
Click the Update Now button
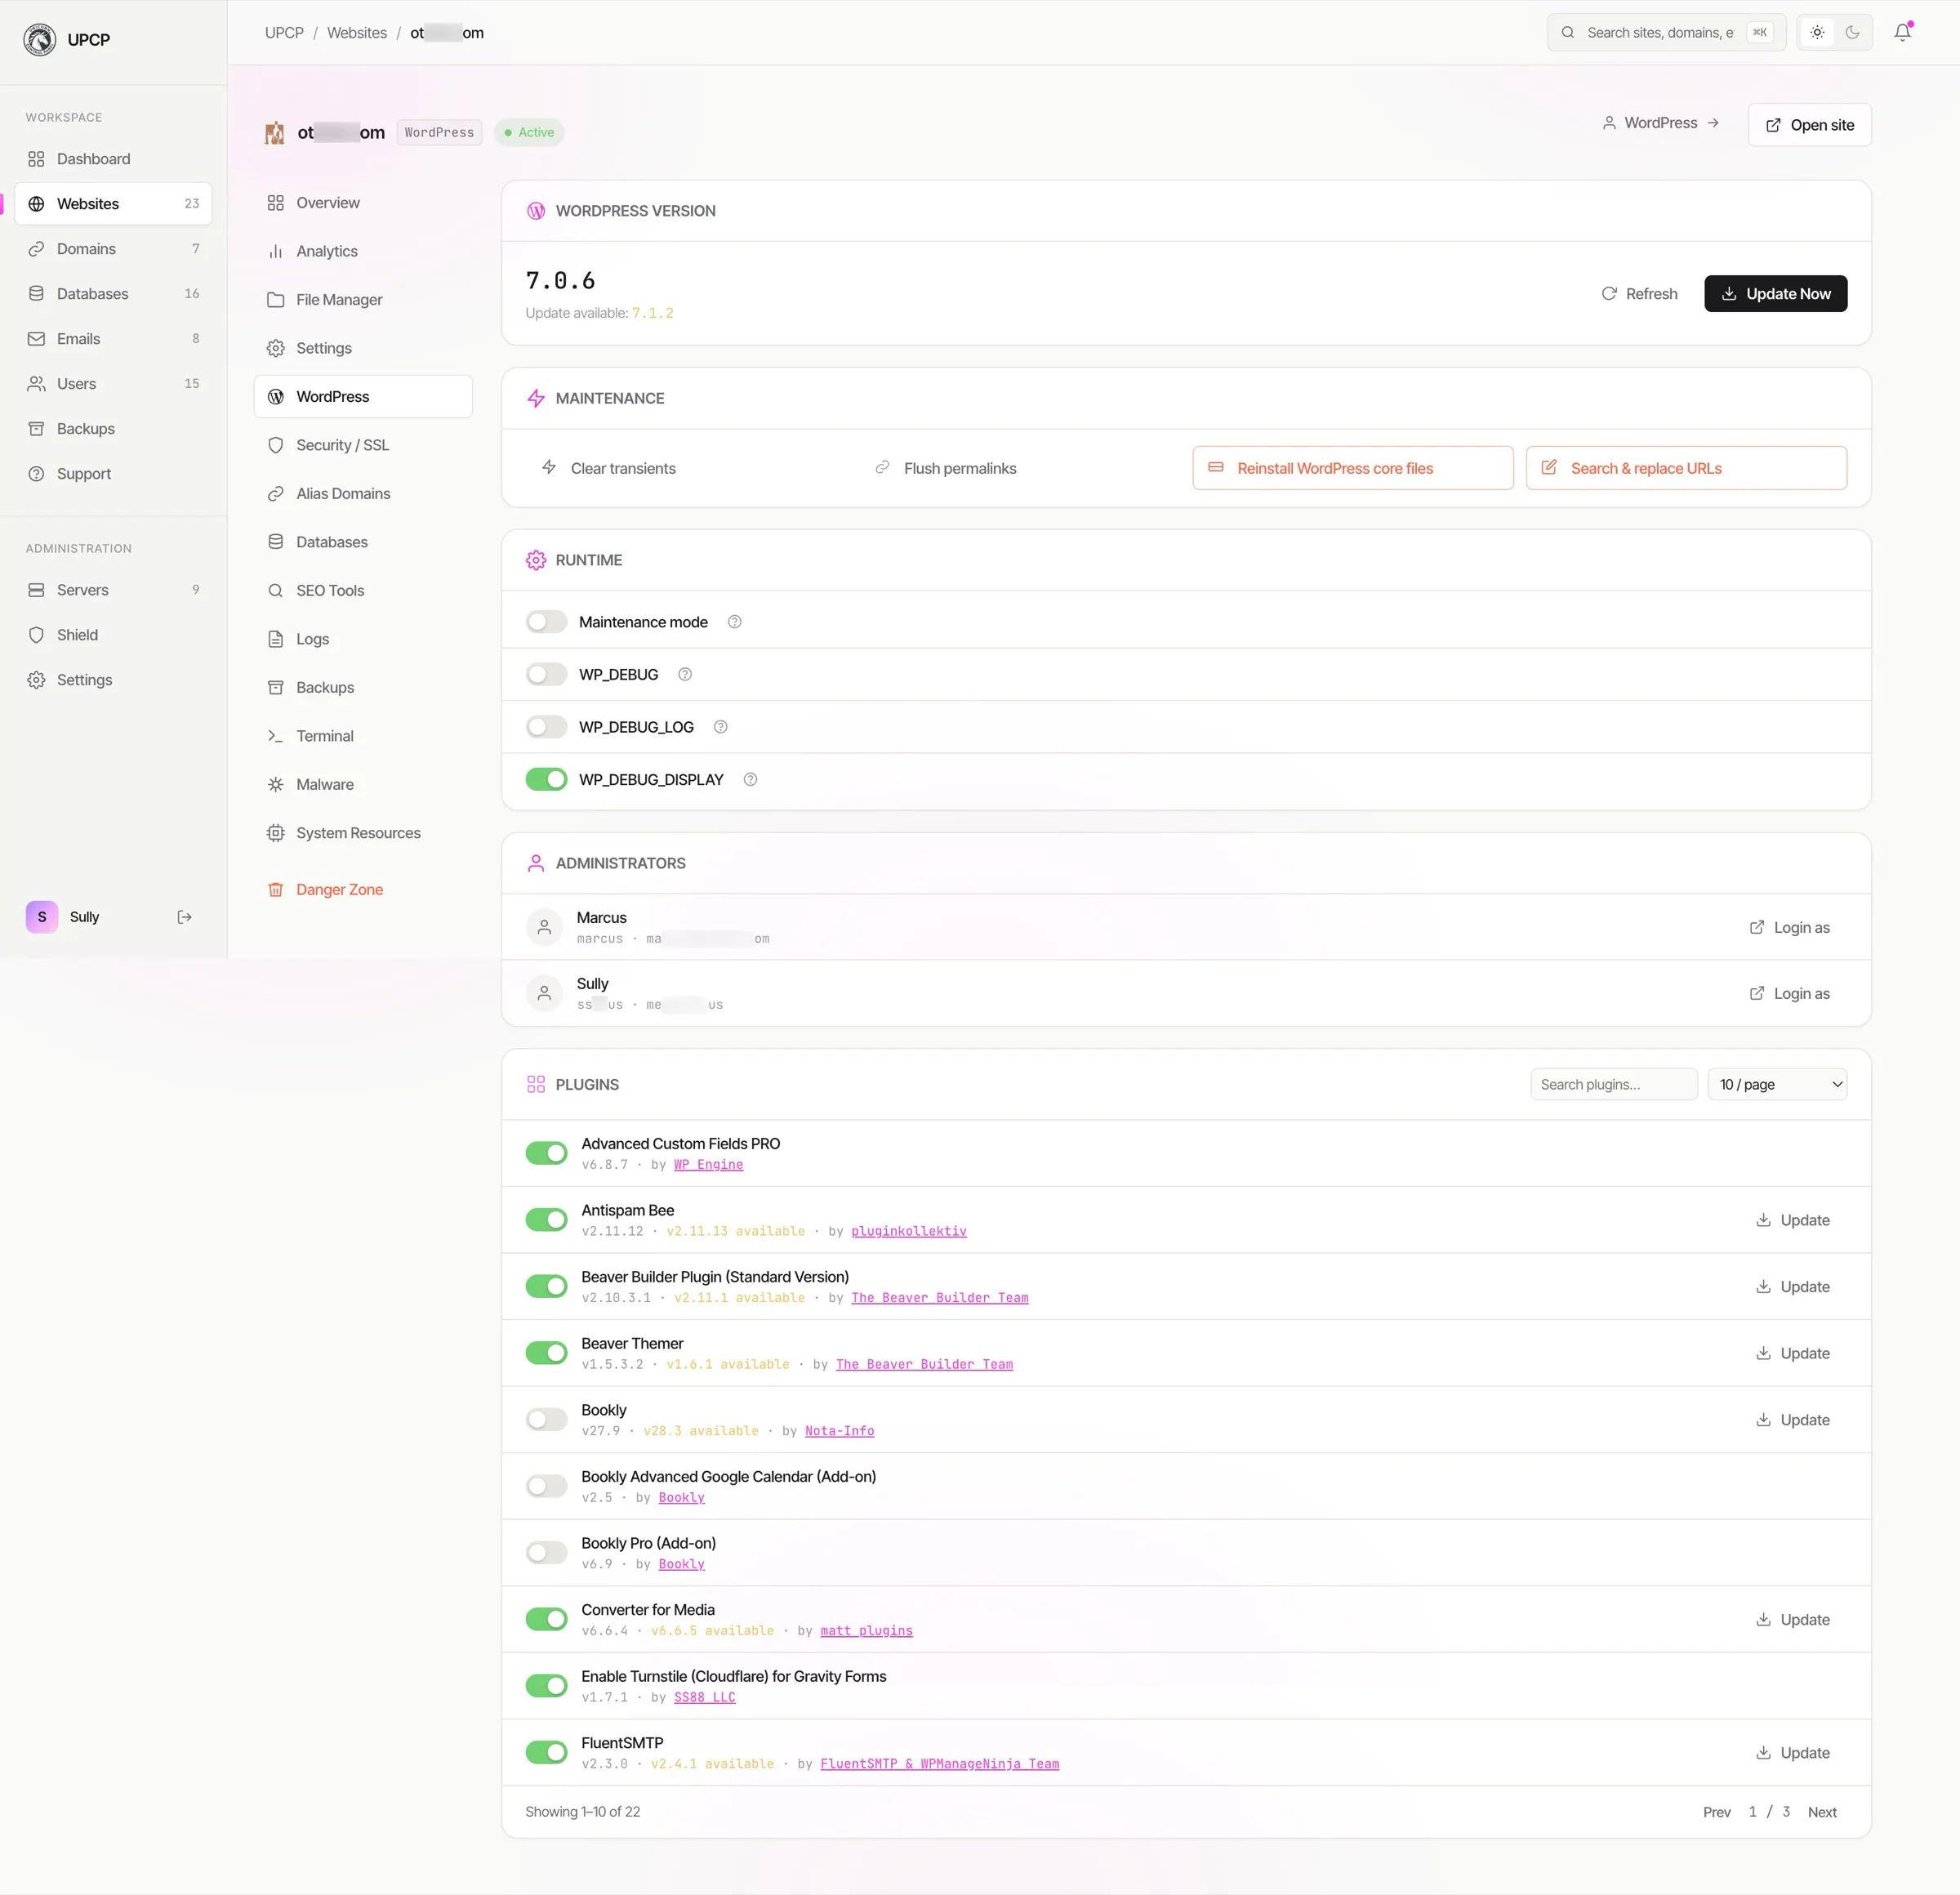click(1775, 294)
